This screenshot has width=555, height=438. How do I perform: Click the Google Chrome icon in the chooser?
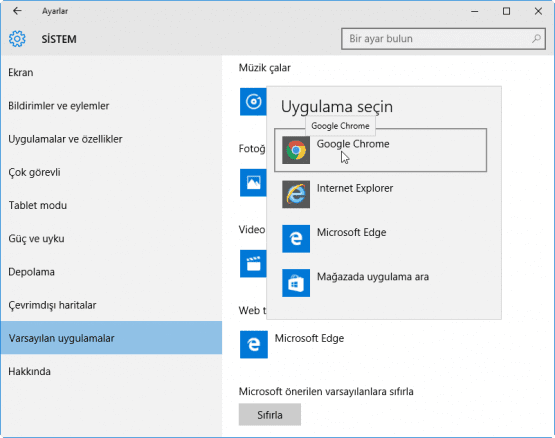click(x=296, y=150)
